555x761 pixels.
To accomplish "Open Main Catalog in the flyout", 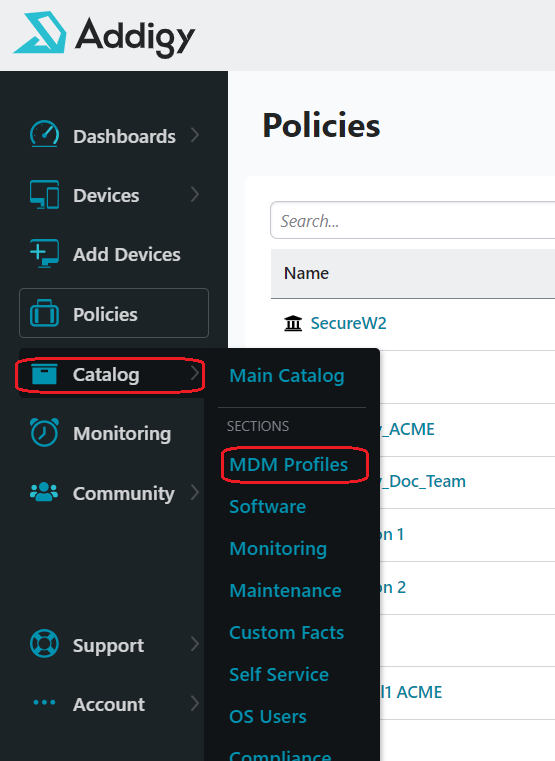I will pos(287,376).
